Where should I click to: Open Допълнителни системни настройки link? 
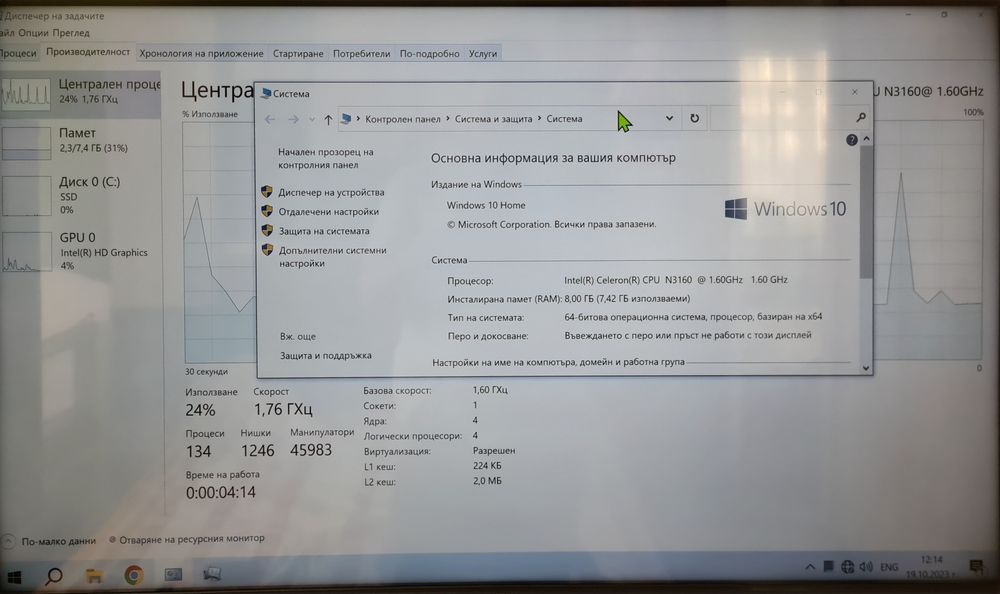point(332,256)
